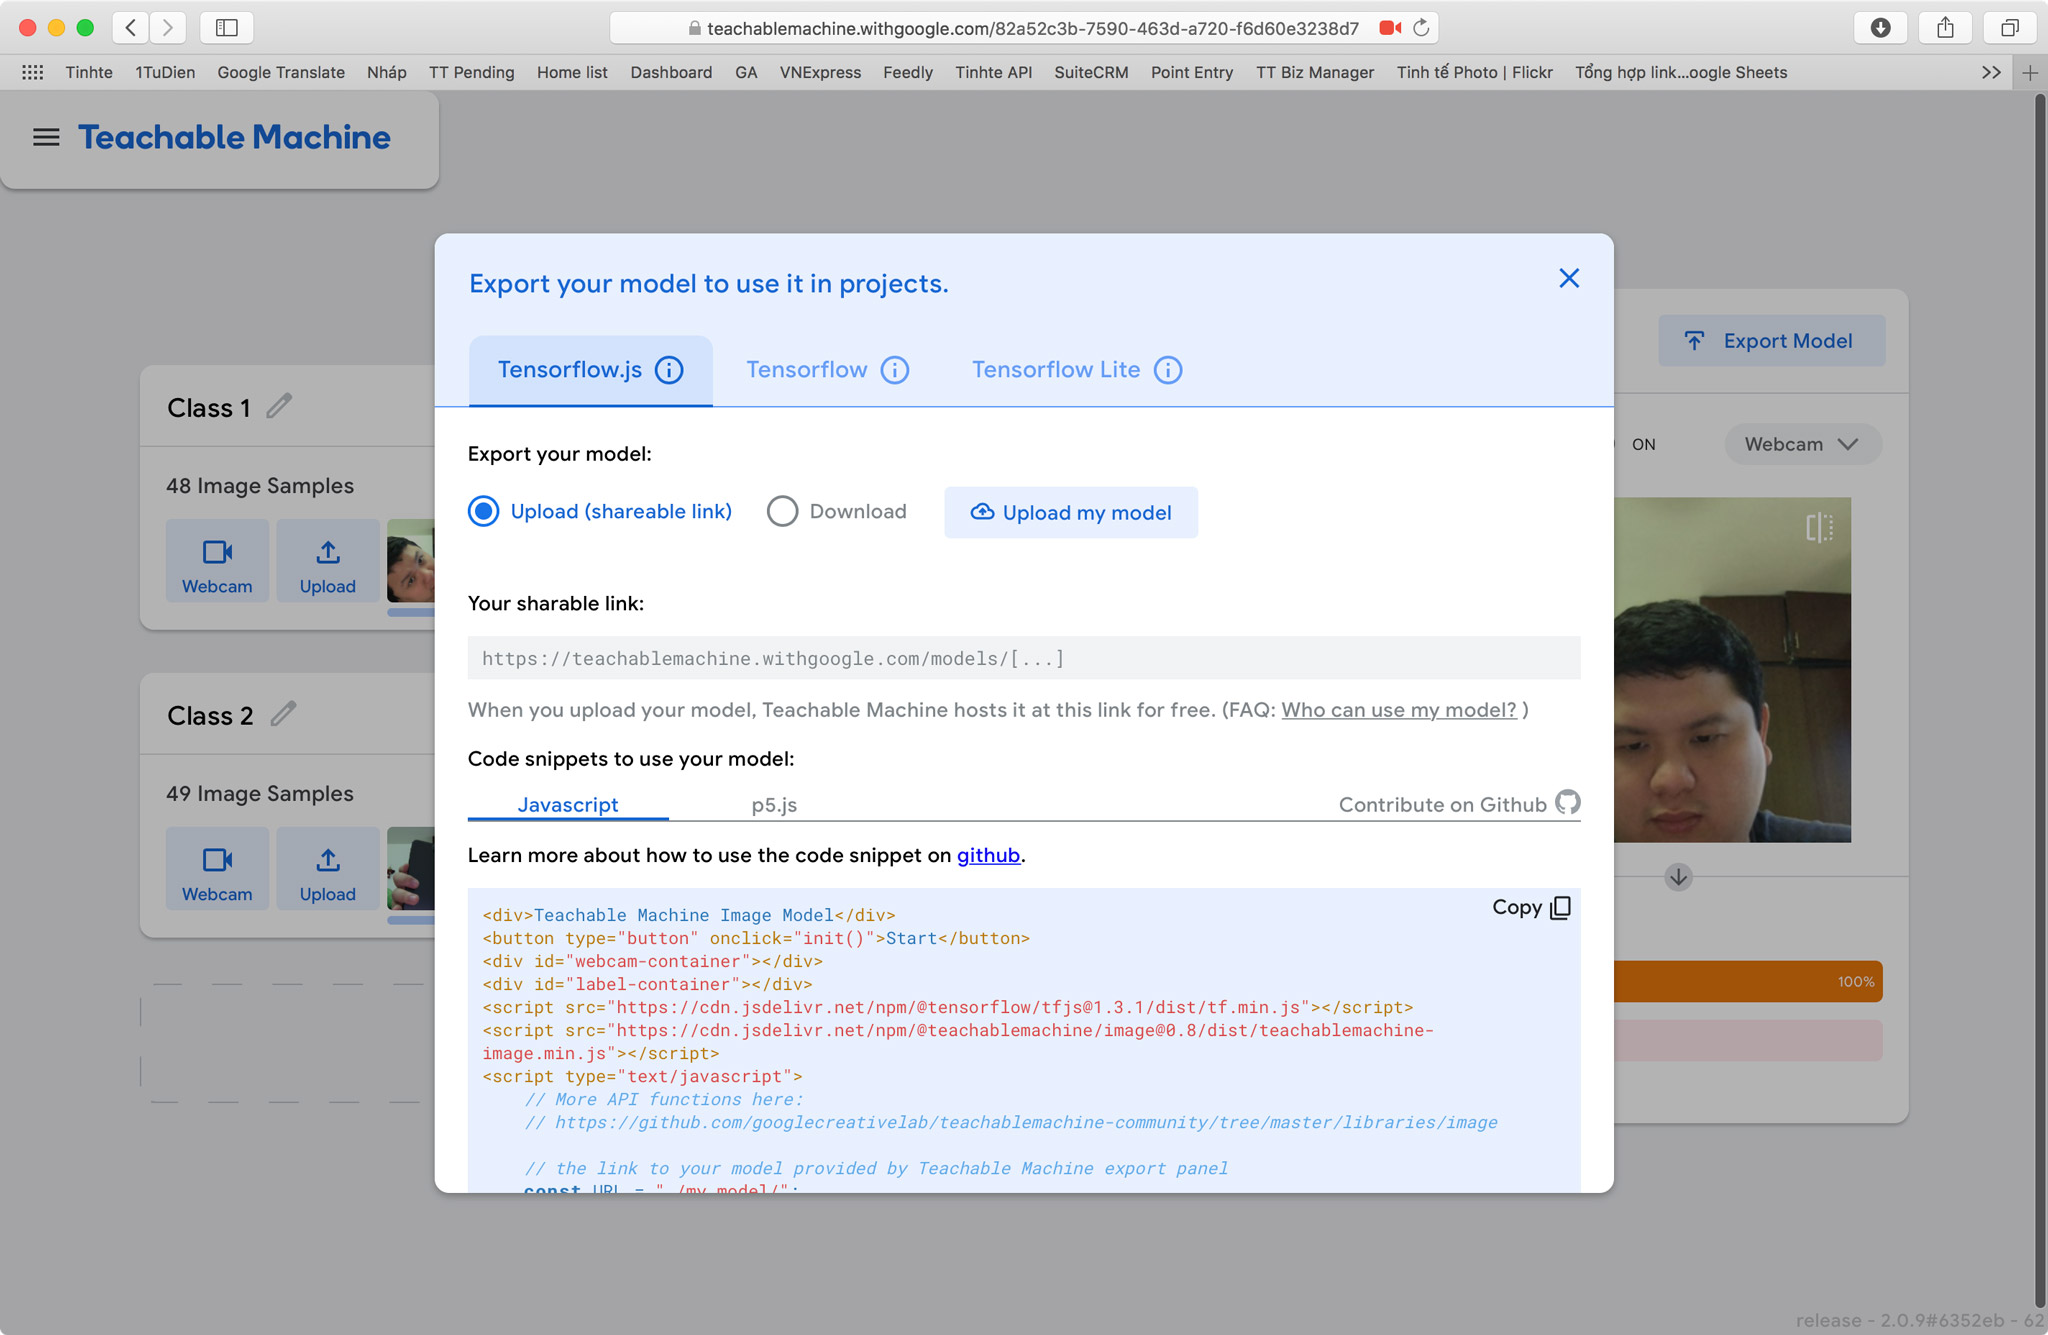
Task: Reload the page
Action: [1421, 28]
